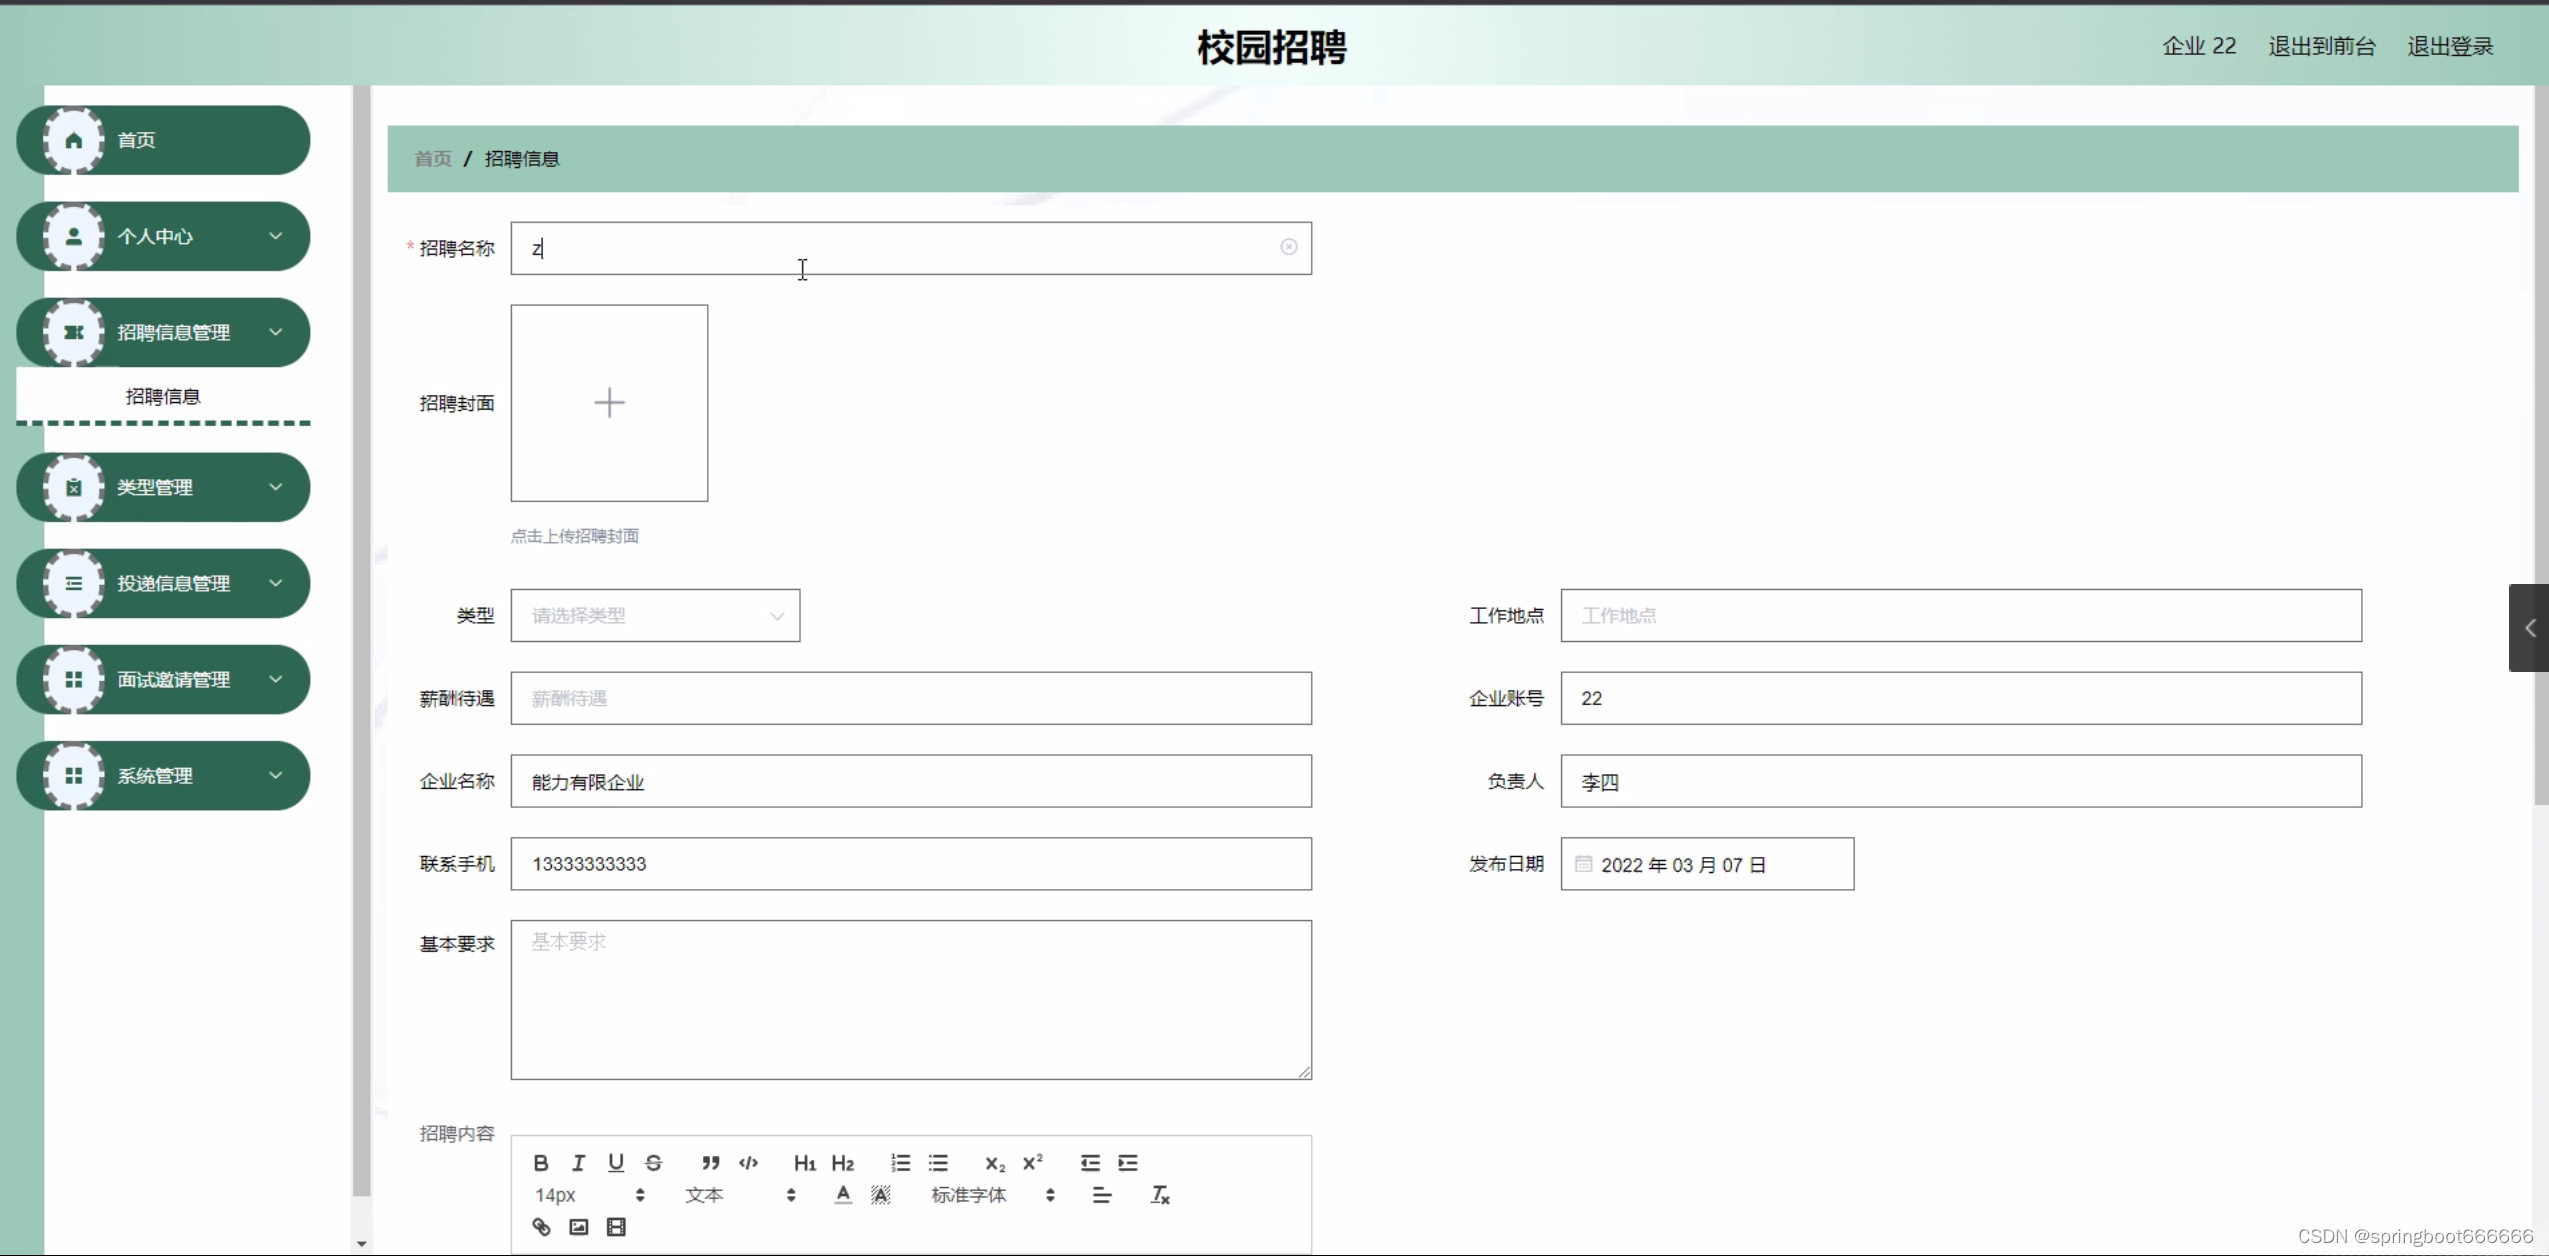
Task: Insert a hyperlink in recruitment content
Action: coord(541,1227)
